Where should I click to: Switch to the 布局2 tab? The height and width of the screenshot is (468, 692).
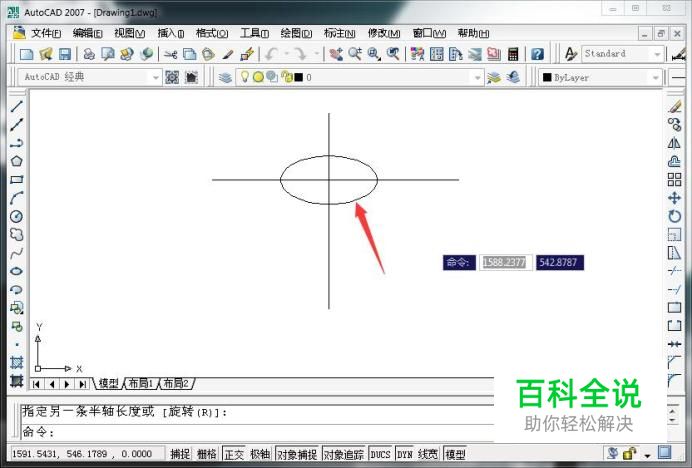(x=176, y=383)
